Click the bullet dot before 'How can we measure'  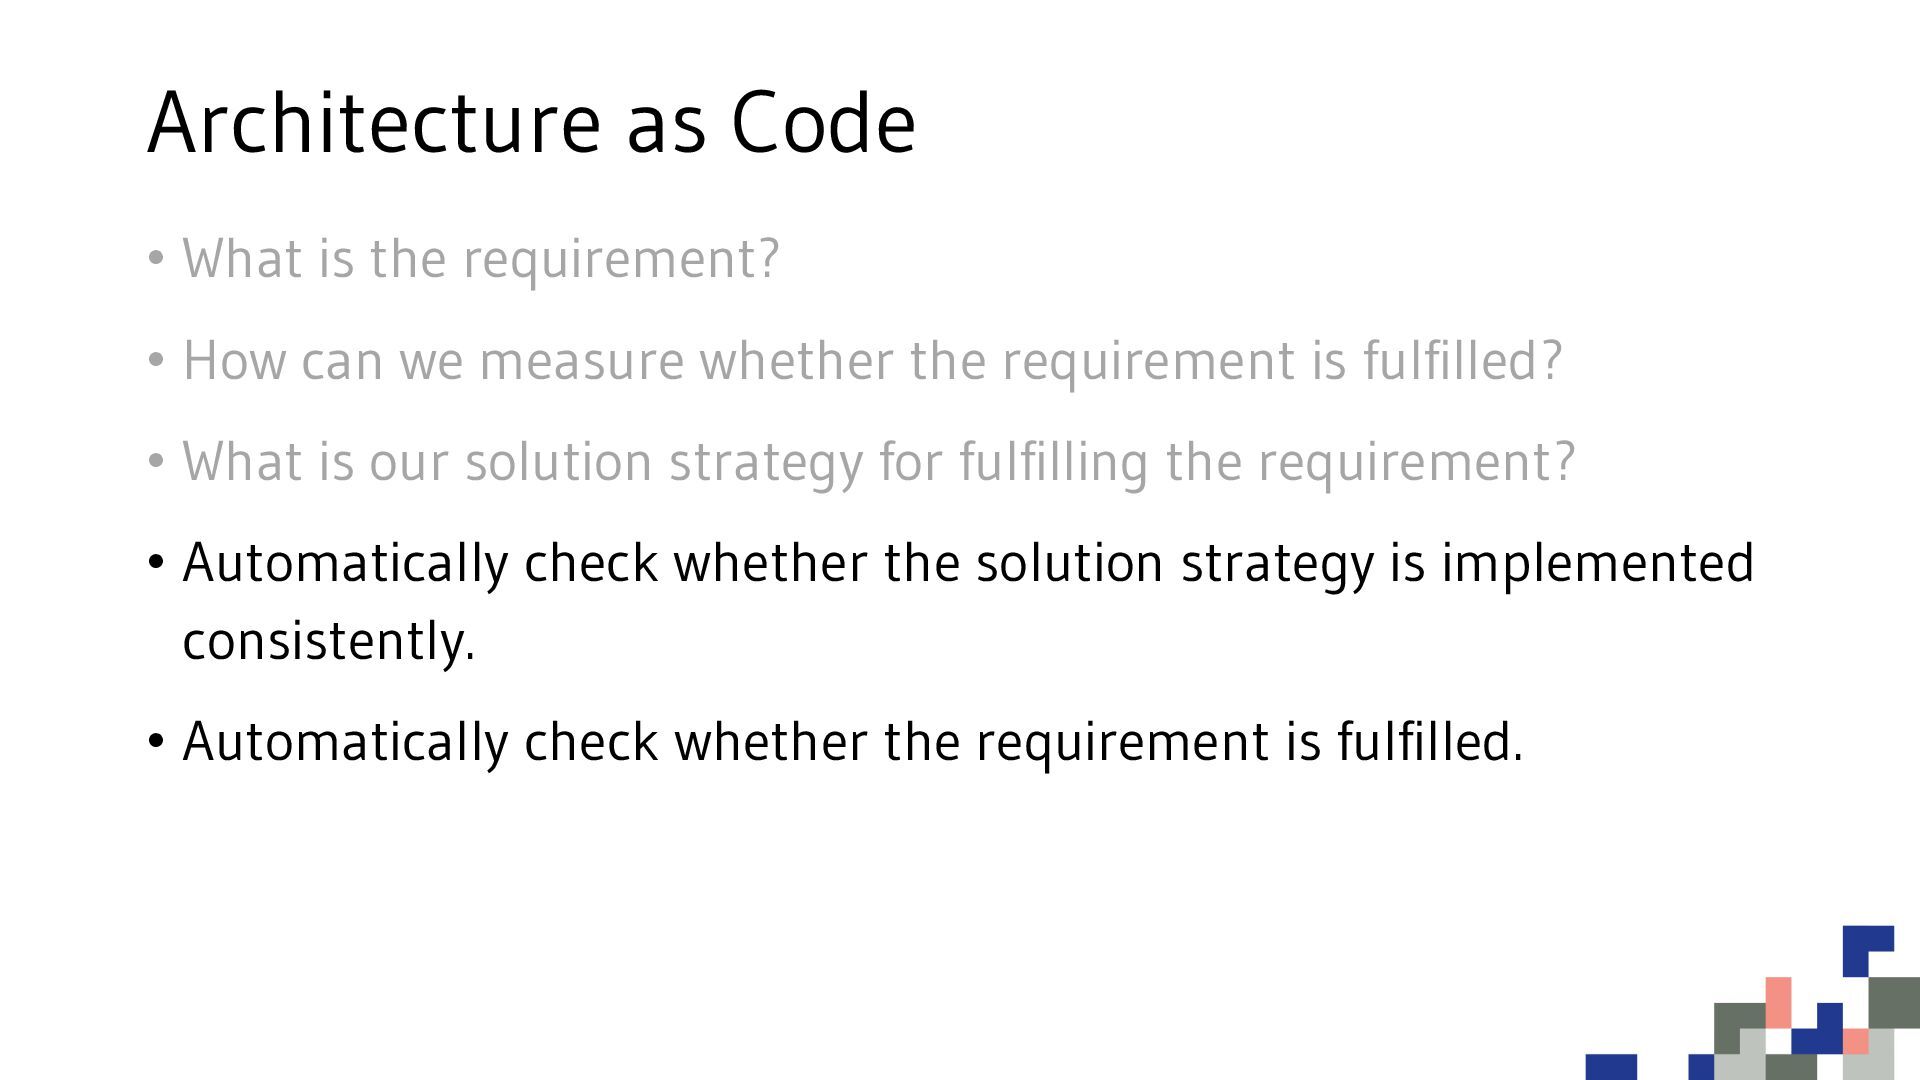click(x=155, y=360)
